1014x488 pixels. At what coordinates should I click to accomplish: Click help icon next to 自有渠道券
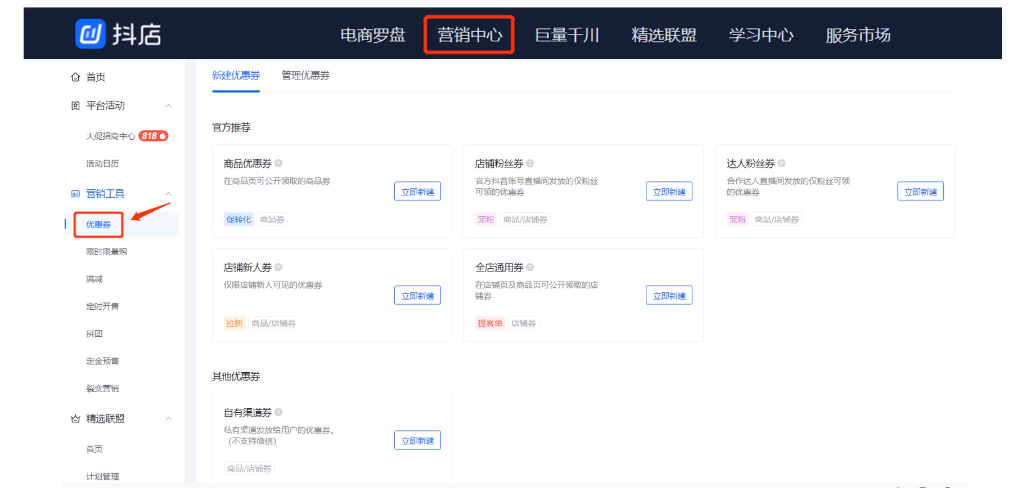click(x=278, y=412)
